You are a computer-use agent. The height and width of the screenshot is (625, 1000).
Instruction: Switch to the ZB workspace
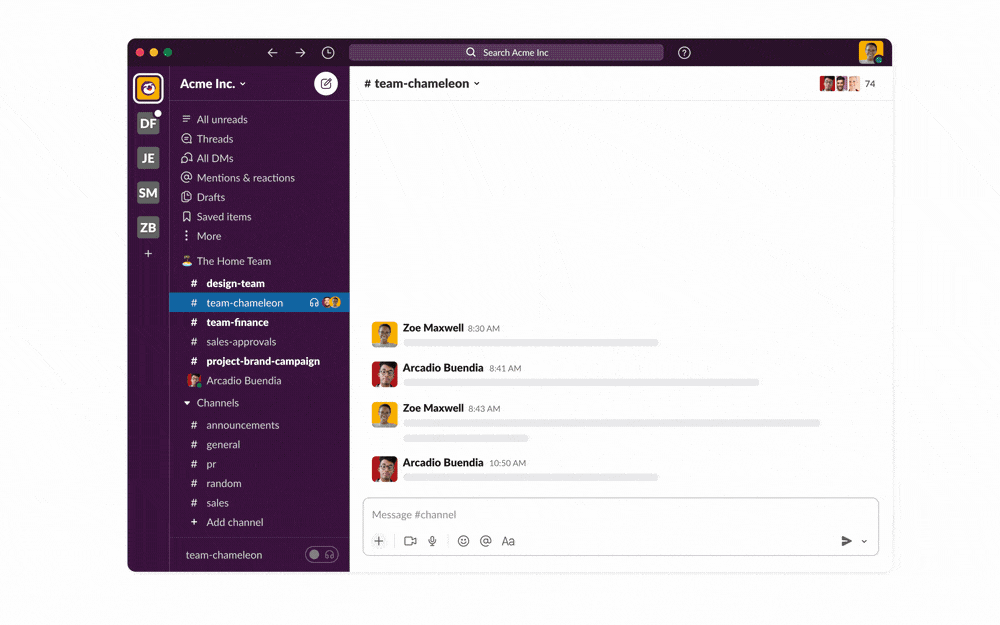pos(148,228)
